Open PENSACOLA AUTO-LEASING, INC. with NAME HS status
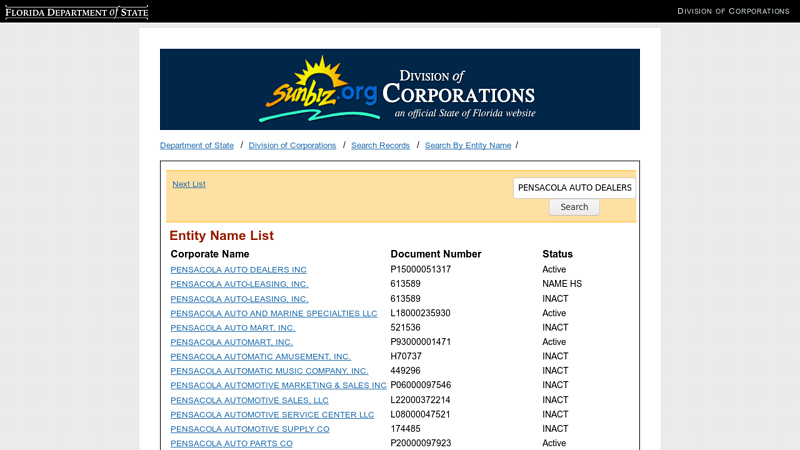Image resolution: width=800 pixels, height=450 pixels. [x=239, y=284]
